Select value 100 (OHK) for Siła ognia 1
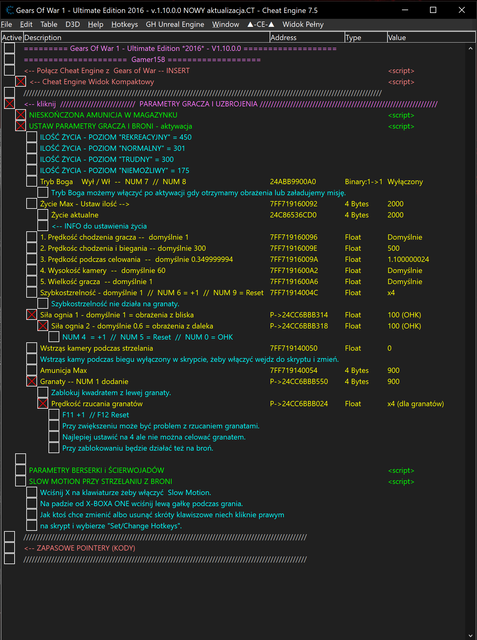 tap(404, 315)
